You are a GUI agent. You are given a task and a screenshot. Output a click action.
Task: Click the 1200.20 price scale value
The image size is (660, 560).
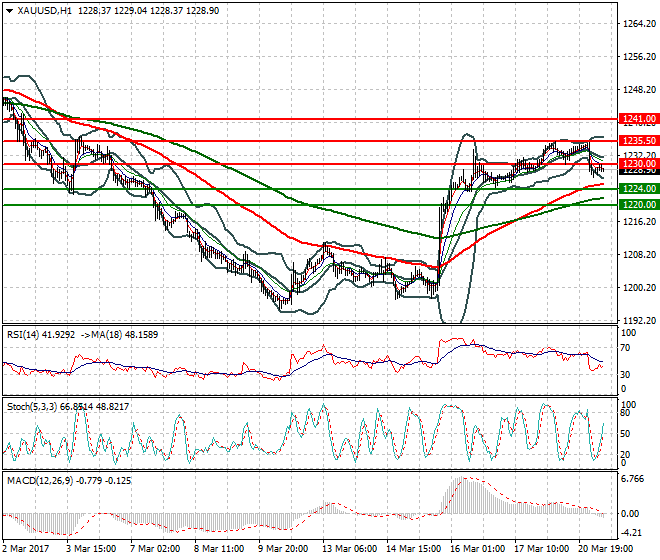tap(639, 288)
